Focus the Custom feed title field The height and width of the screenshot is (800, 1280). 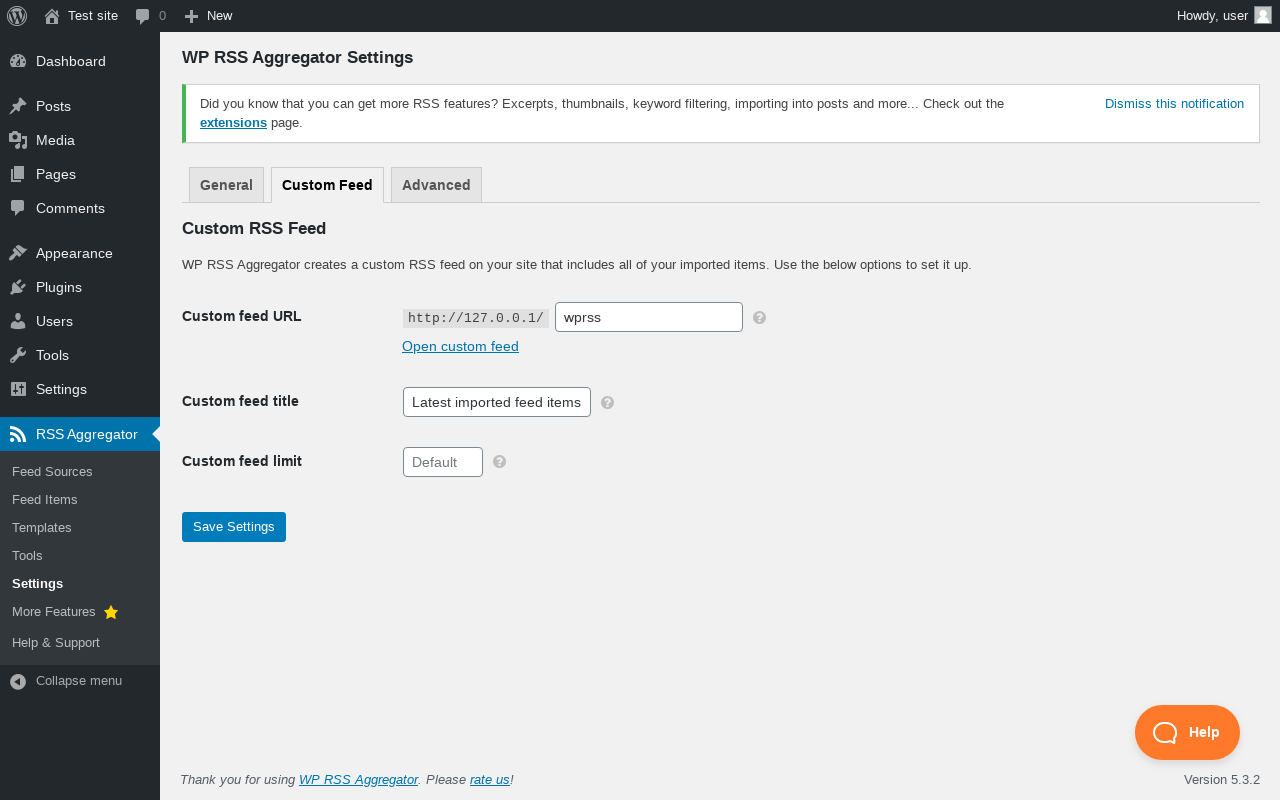(497, 402)
